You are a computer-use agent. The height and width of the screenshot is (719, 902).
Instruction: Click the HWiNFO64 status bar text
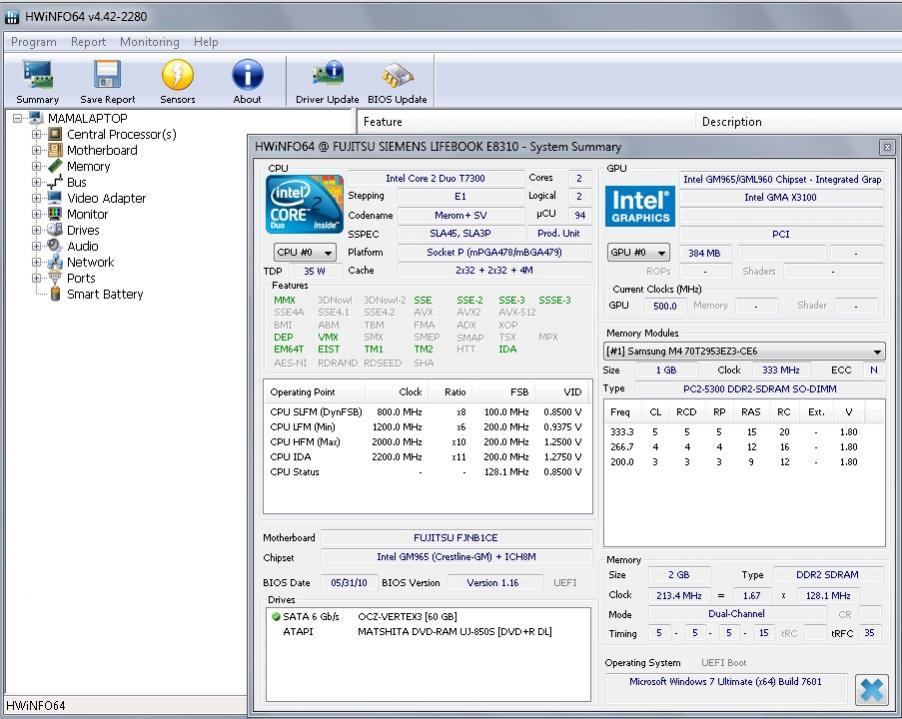(x=36, y=706)
